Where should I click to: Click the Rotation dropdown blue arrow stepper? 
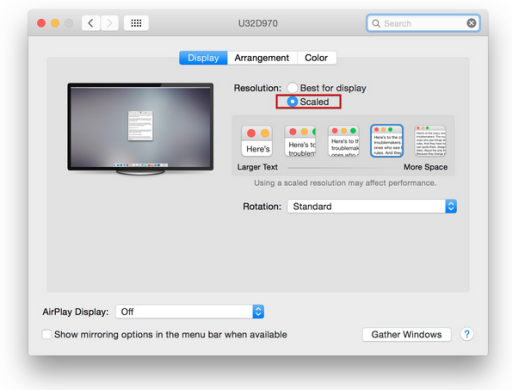pos(451,206)
